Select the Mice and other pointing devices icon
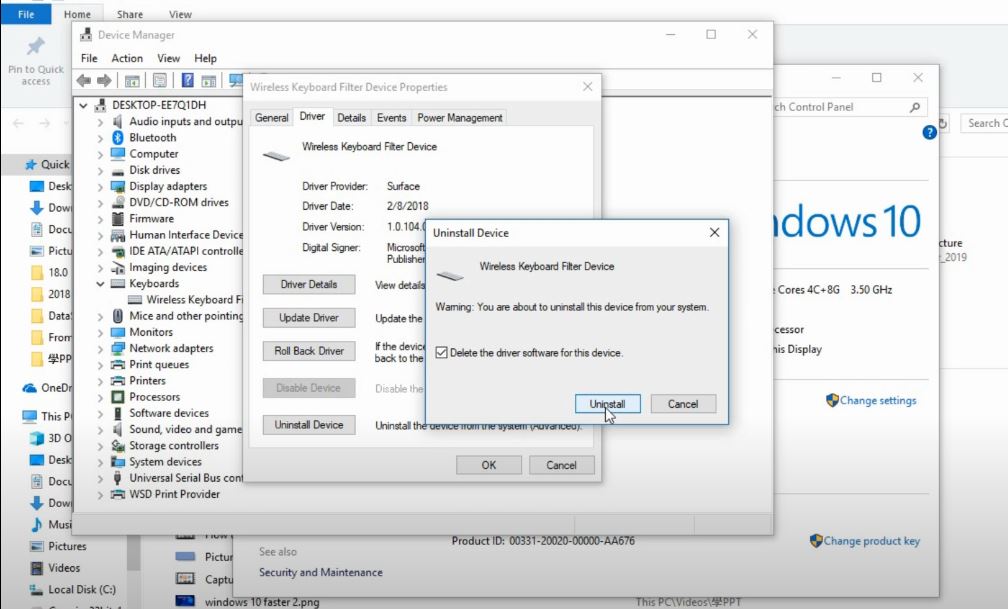1008x609 pixels. (118, 316)
